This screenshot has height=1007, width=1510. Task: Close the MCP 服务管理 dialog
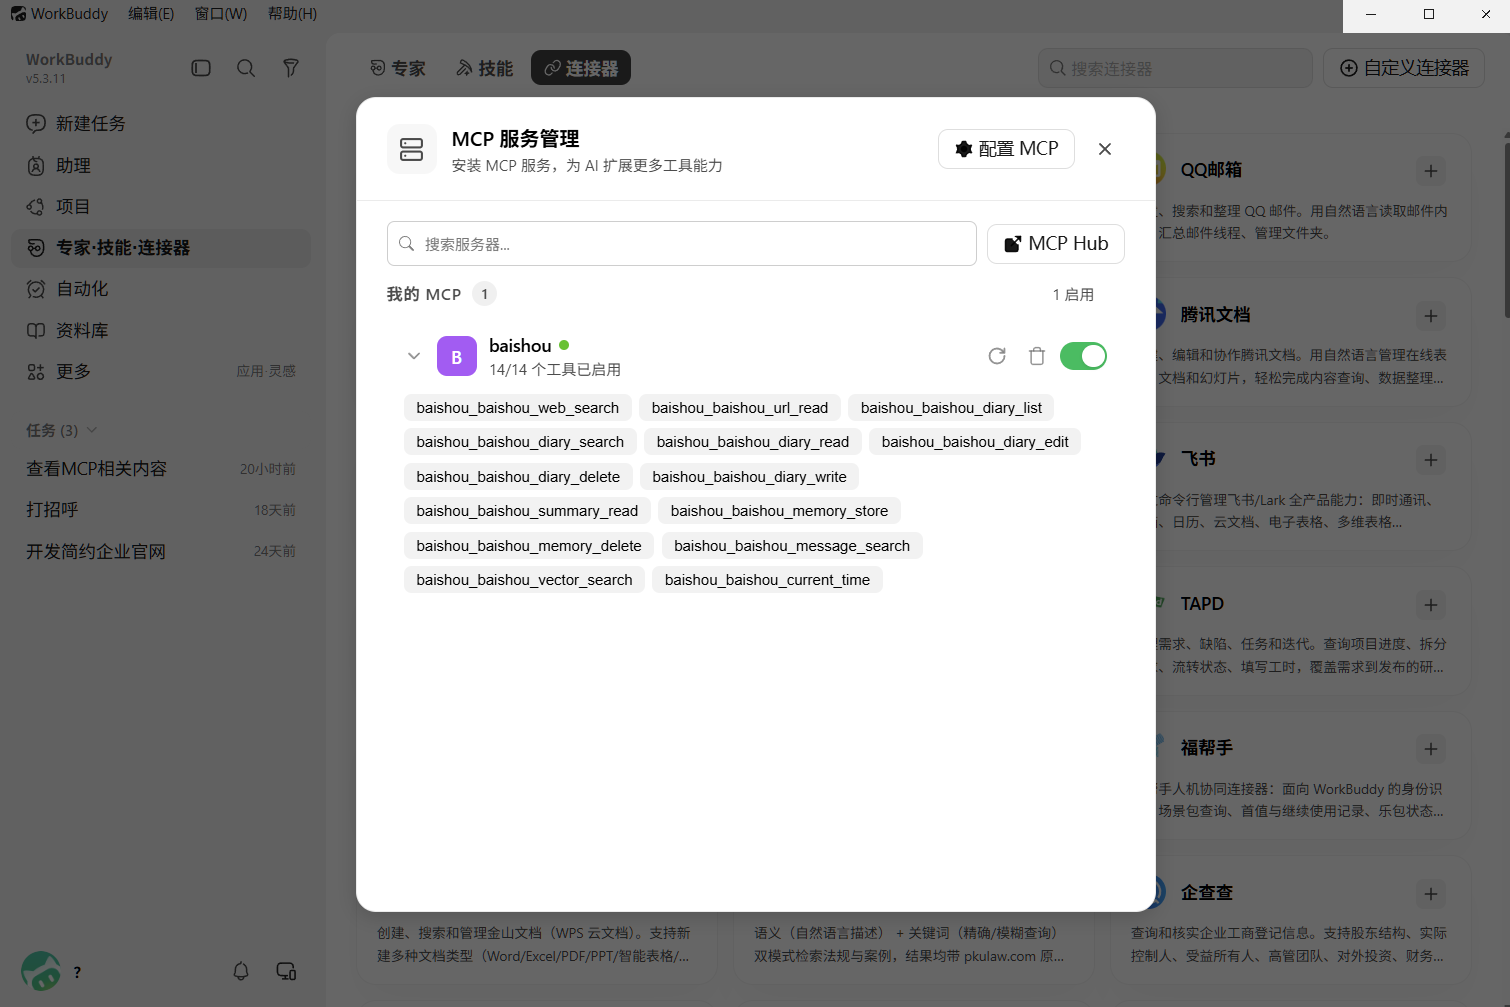[1105, 149]
